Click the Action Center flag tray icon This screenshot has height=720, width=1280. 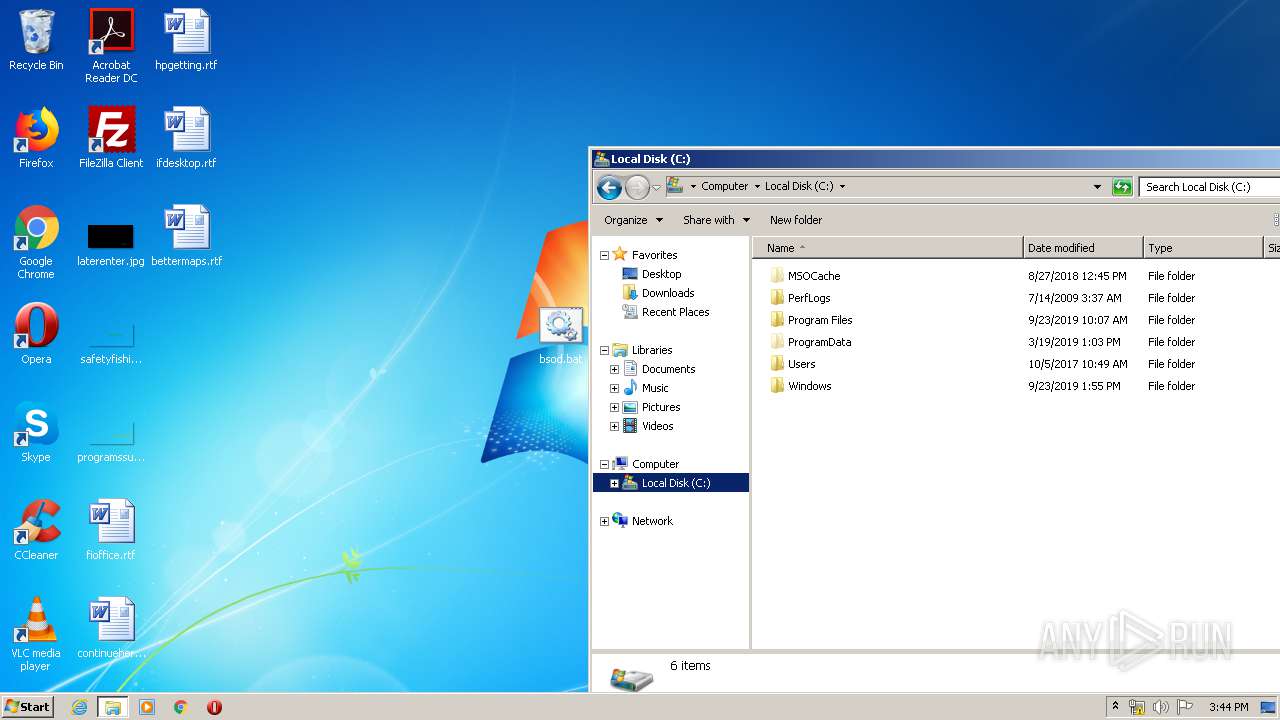tap(1185, 707)
